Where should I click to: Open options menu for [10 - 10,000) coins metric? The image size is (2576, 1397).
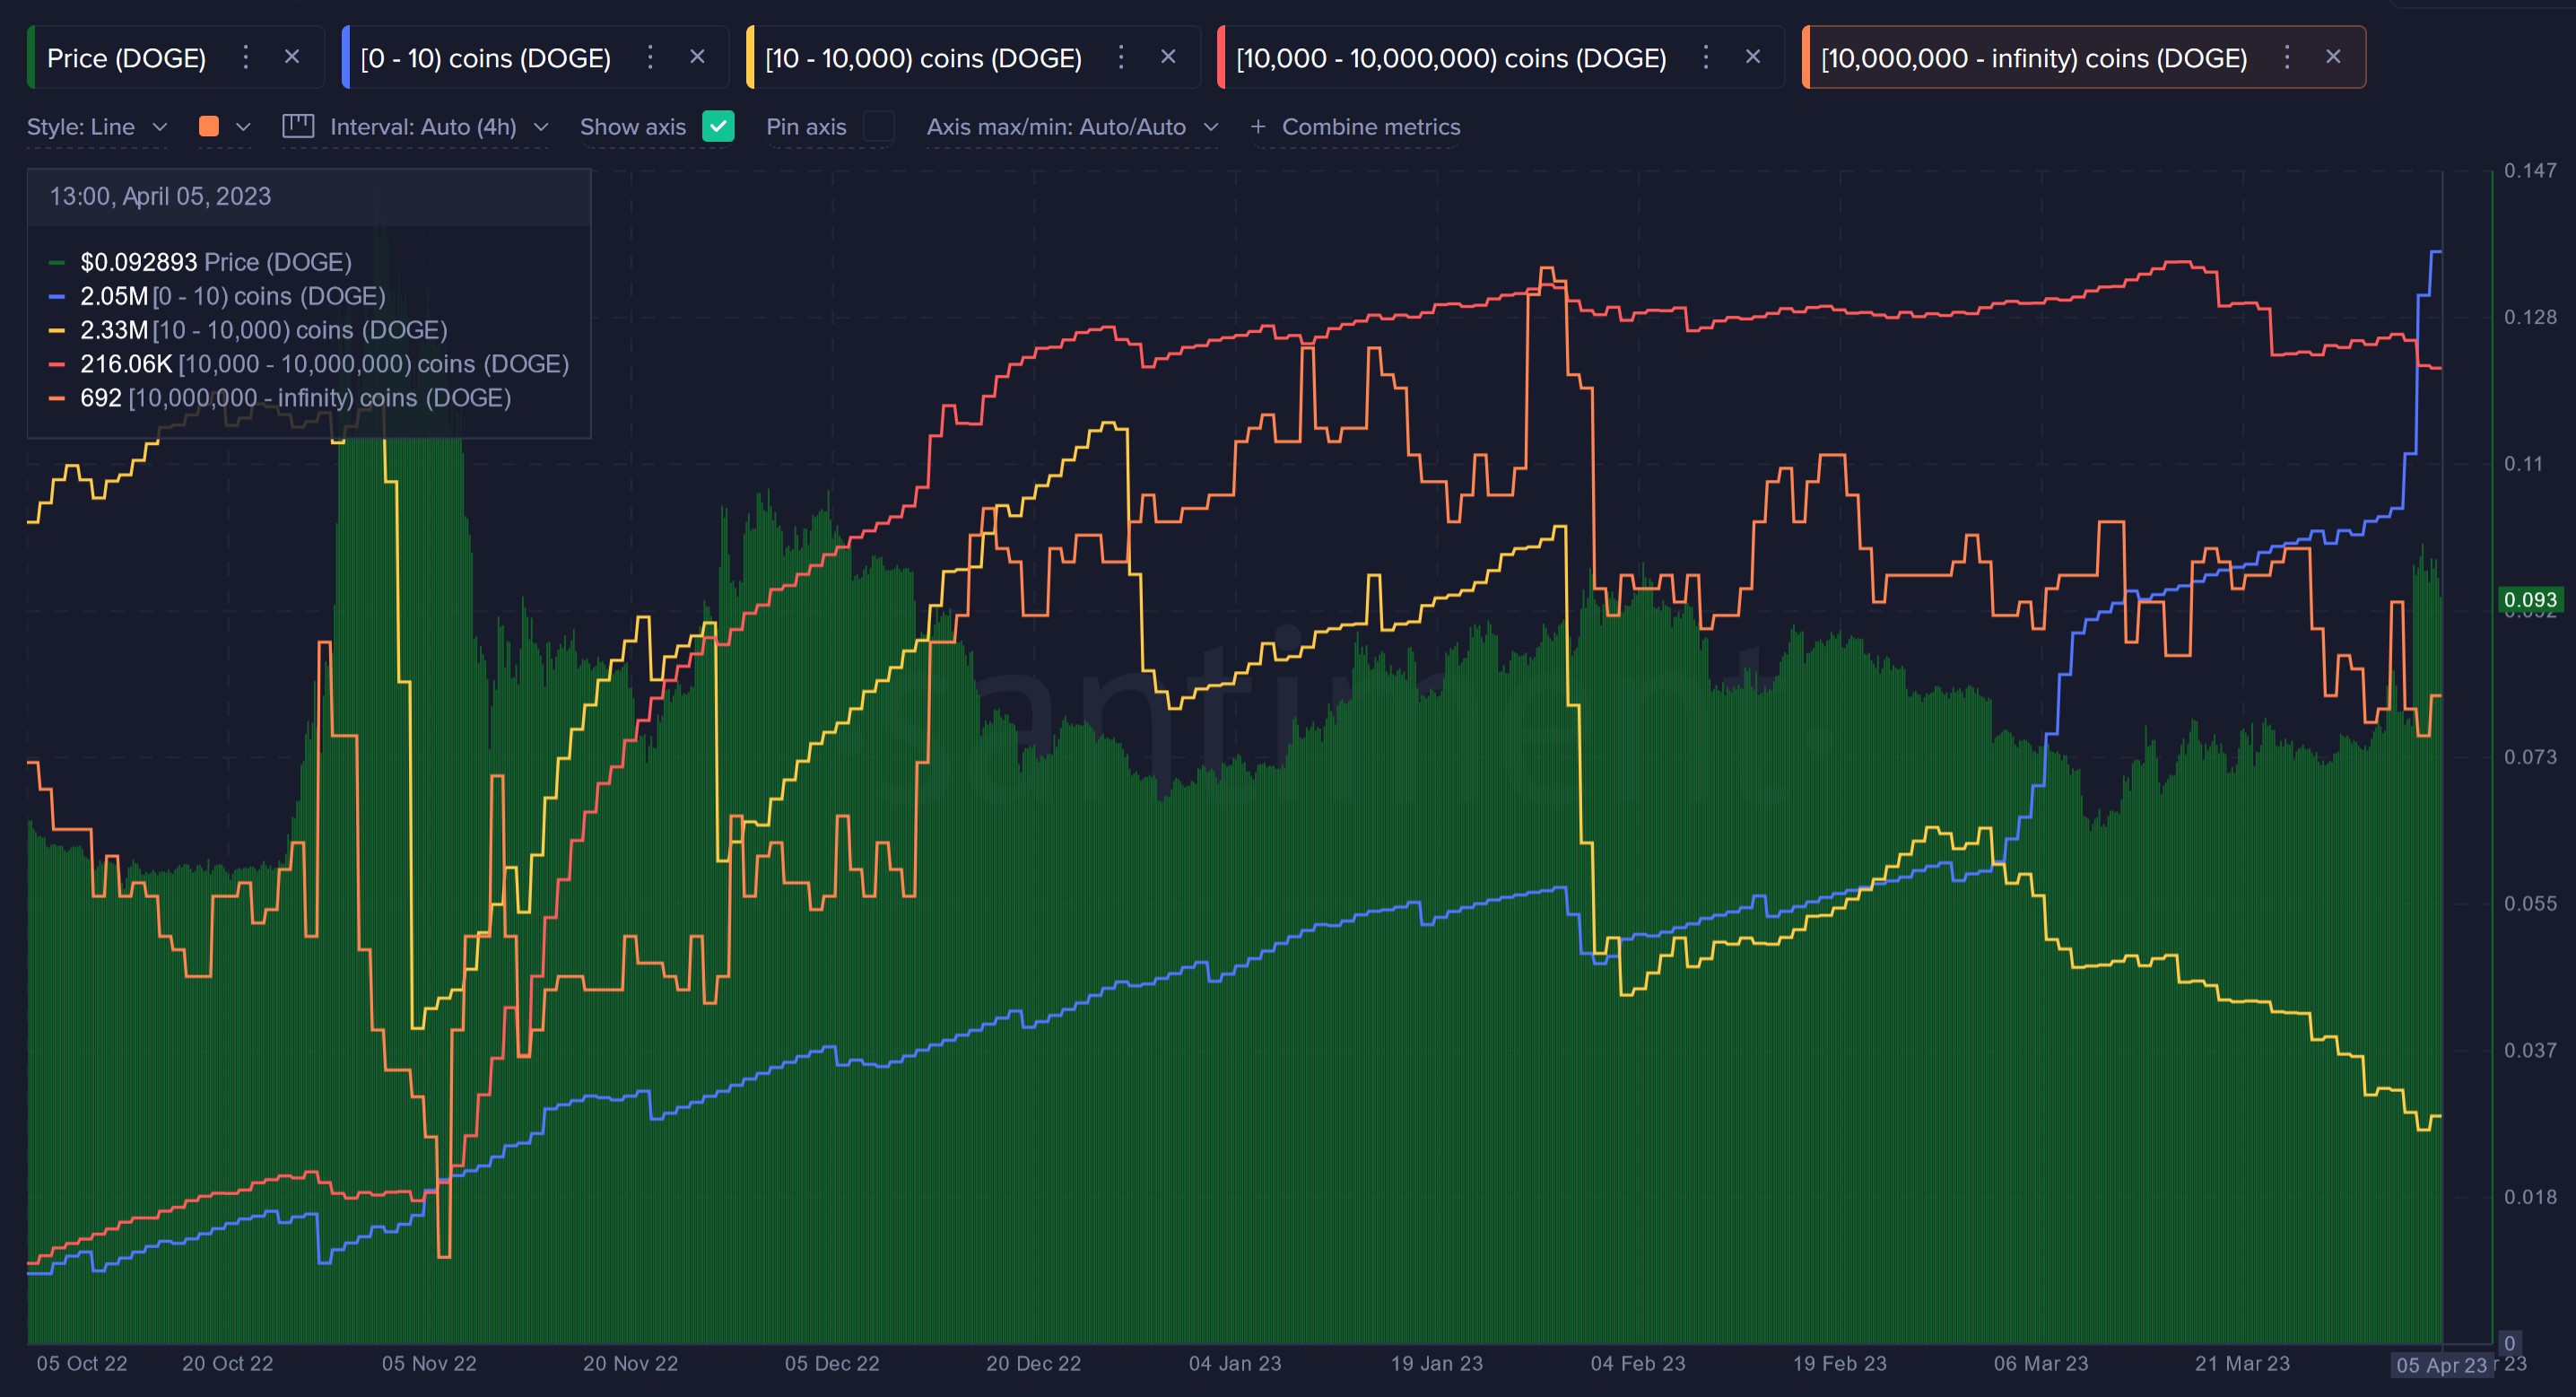click(x=1121, y=57)
